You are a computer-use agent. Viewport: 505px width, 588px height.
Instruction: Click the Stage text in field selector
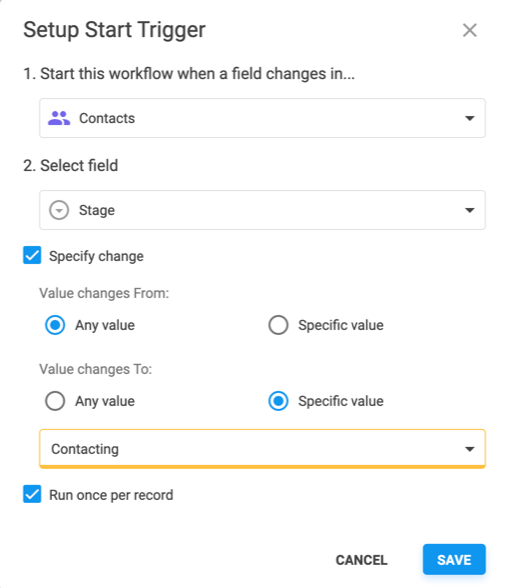[x=97, y=210]
